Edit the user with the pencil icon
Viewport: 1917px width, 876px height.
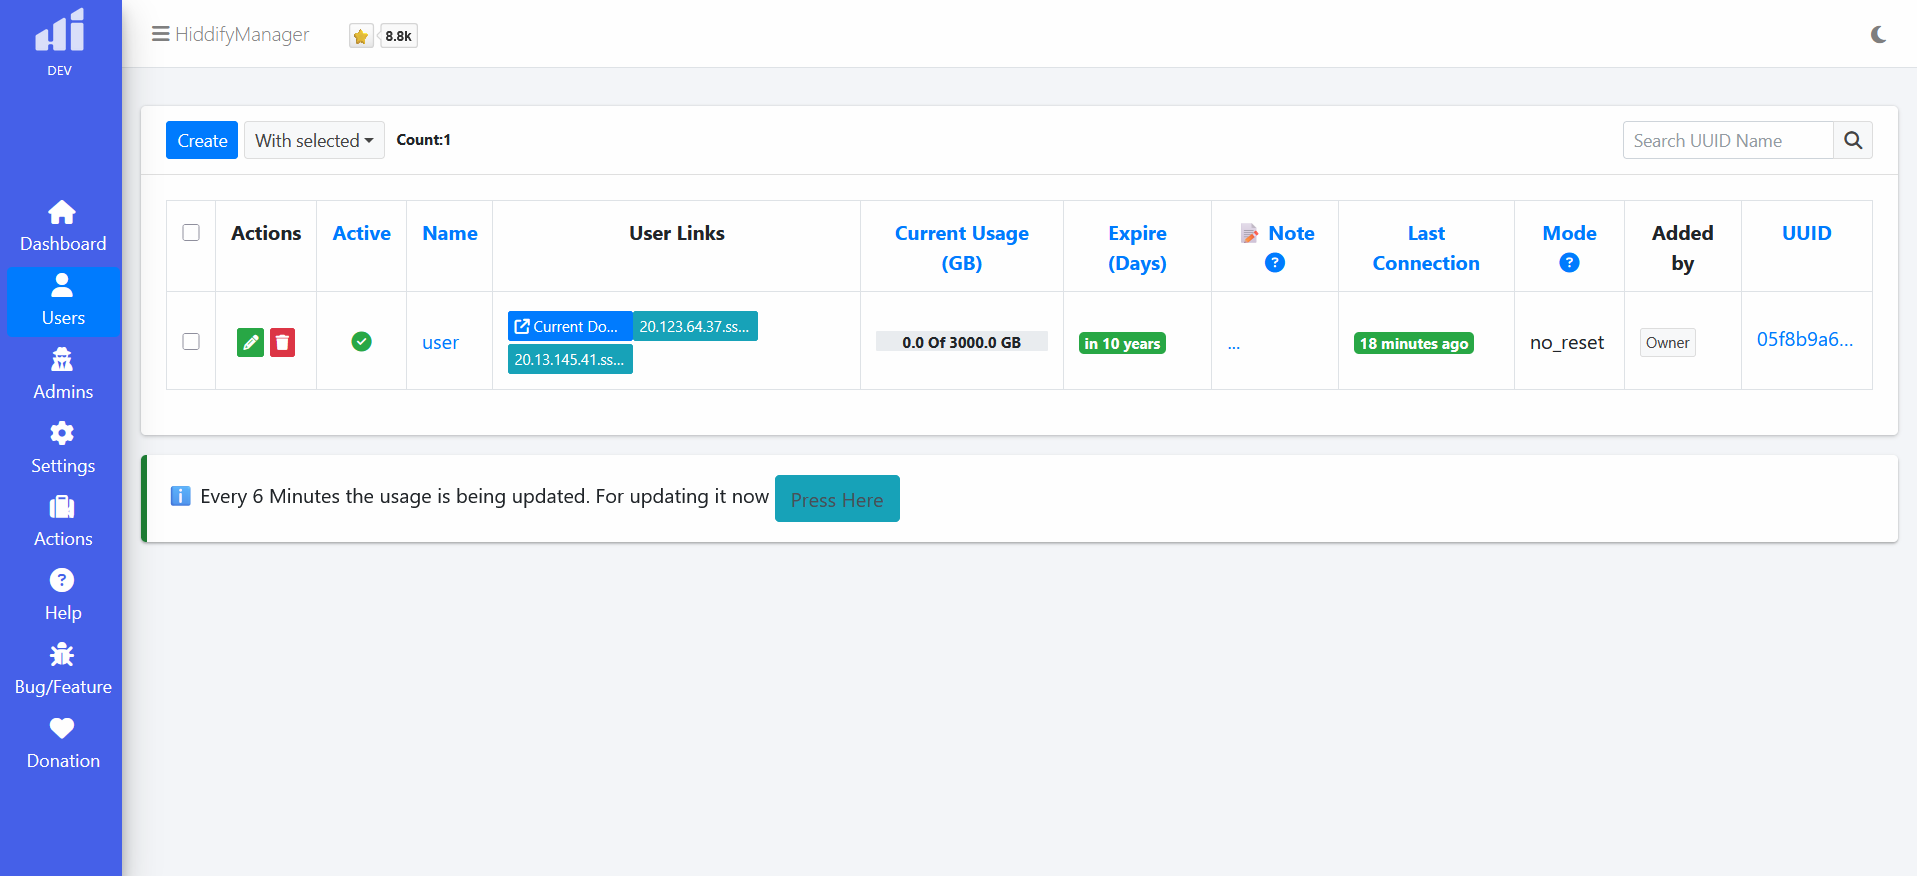[250, 342]
